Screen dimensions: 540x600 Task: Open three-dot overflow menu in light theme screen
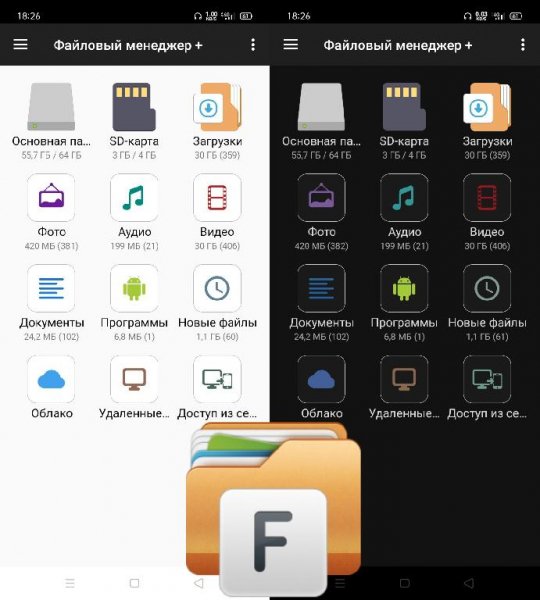(x=253, y=45)
